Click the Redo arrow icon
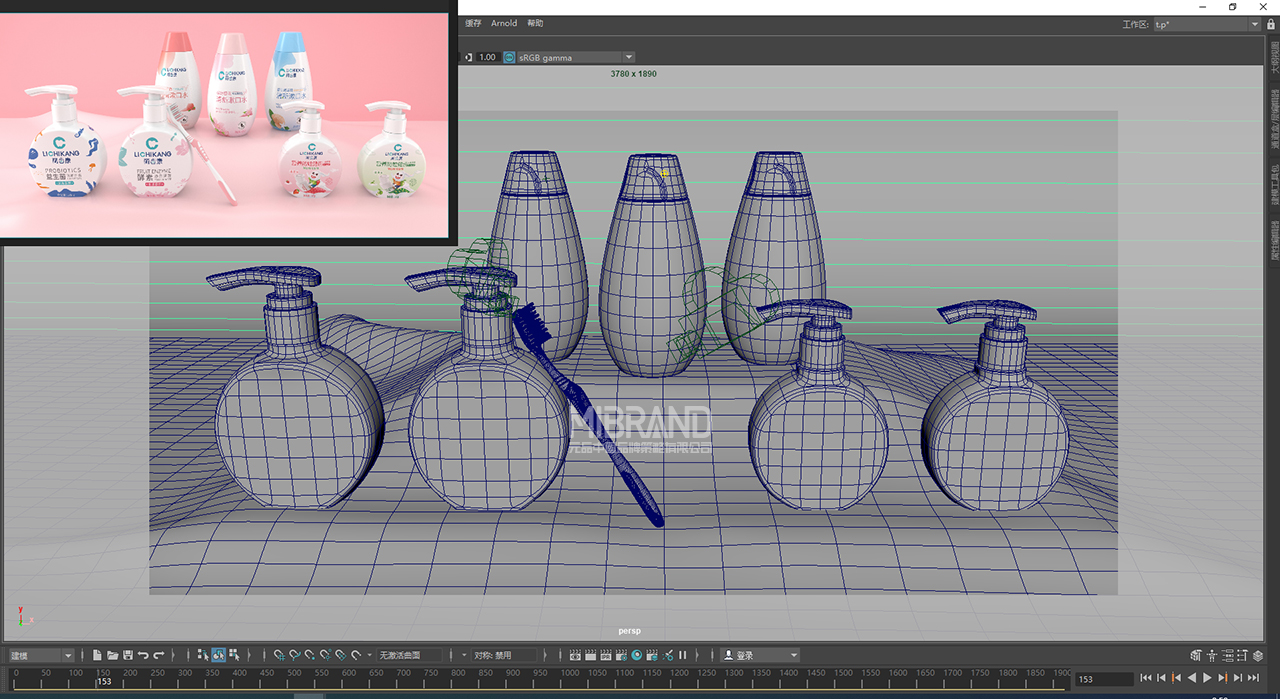Viewport: 1280px width, 699px height. [x=159, y=655]
